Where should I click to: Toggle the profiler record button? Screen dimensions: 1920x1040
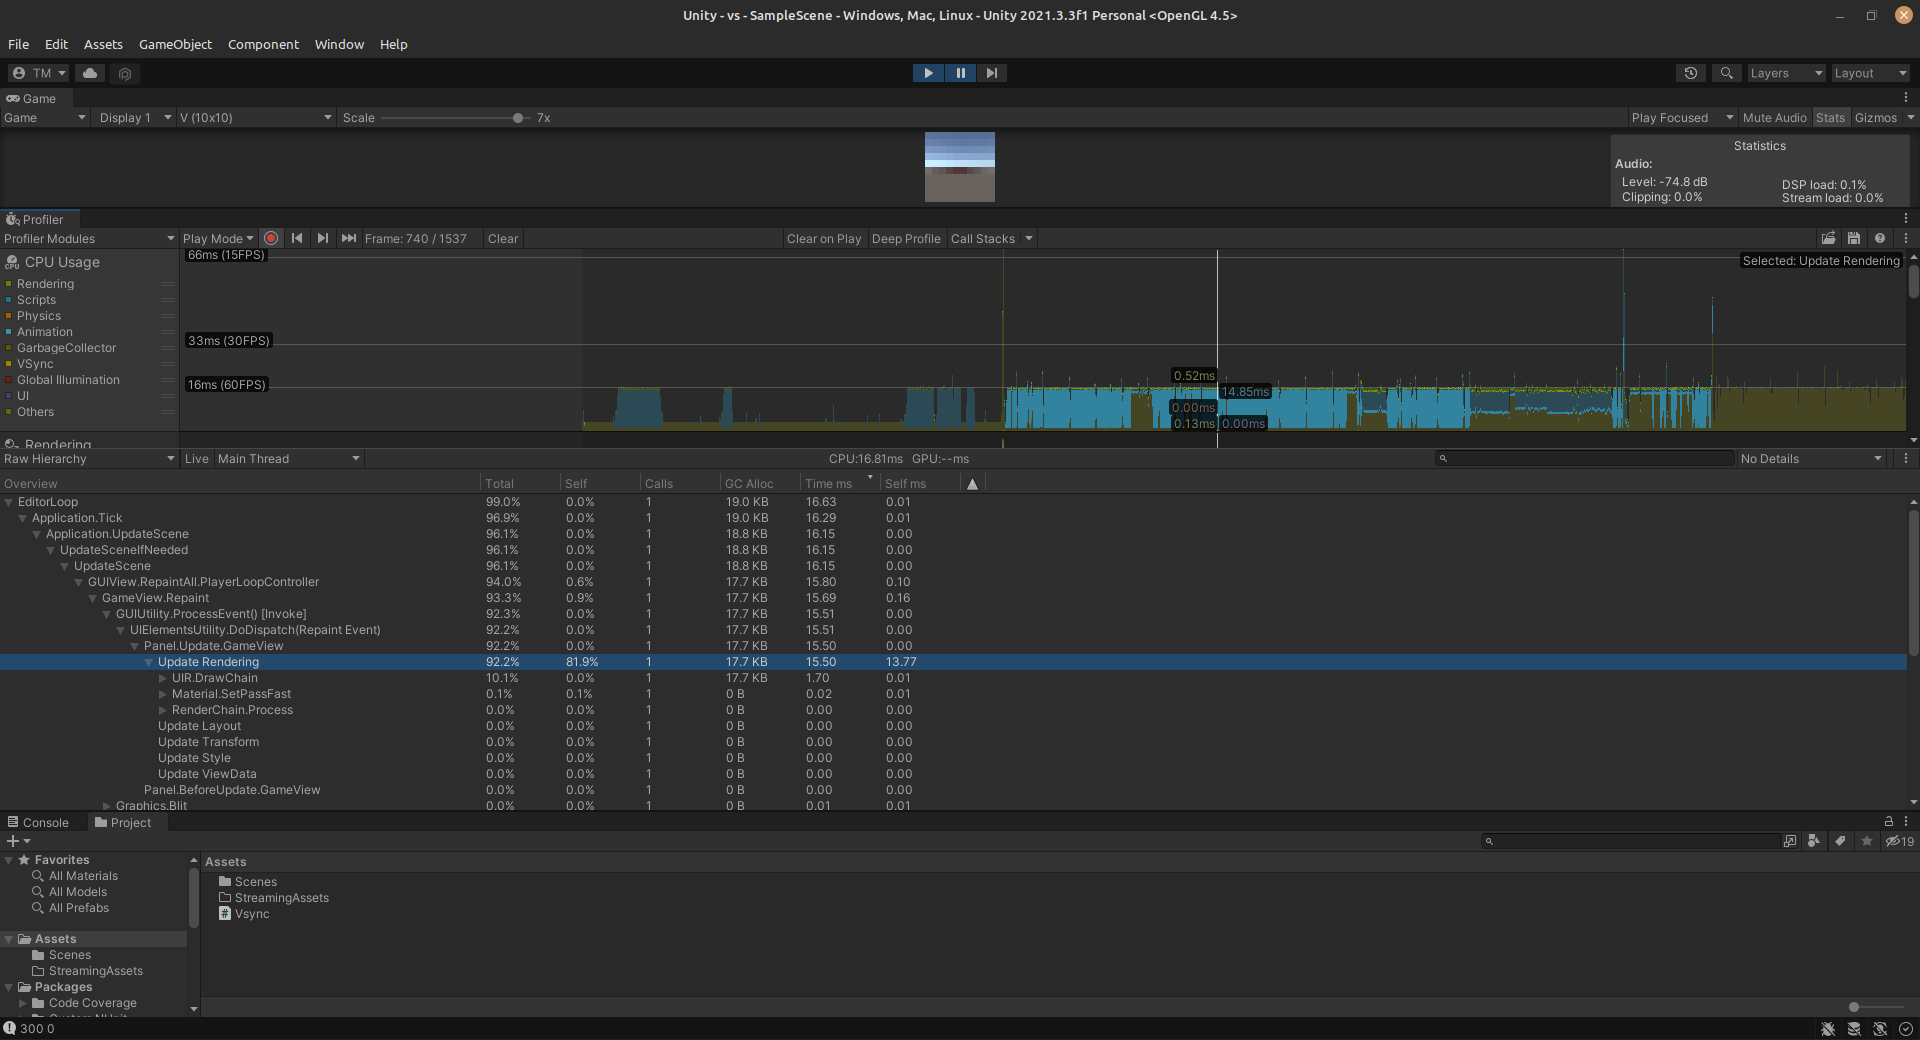271,239
